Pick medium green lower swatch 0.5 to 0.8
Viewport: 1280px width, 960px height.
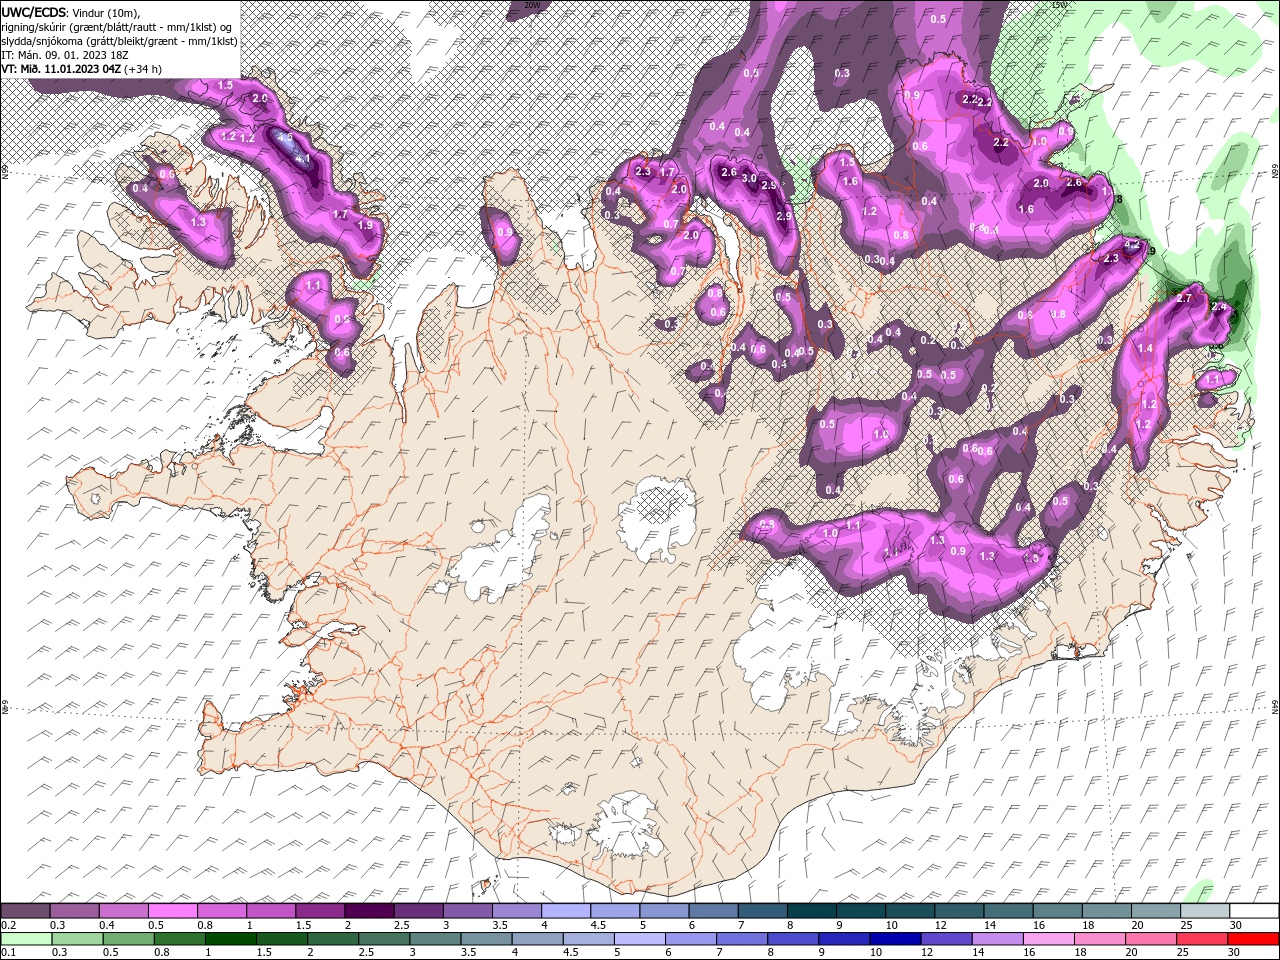(129, 939)
